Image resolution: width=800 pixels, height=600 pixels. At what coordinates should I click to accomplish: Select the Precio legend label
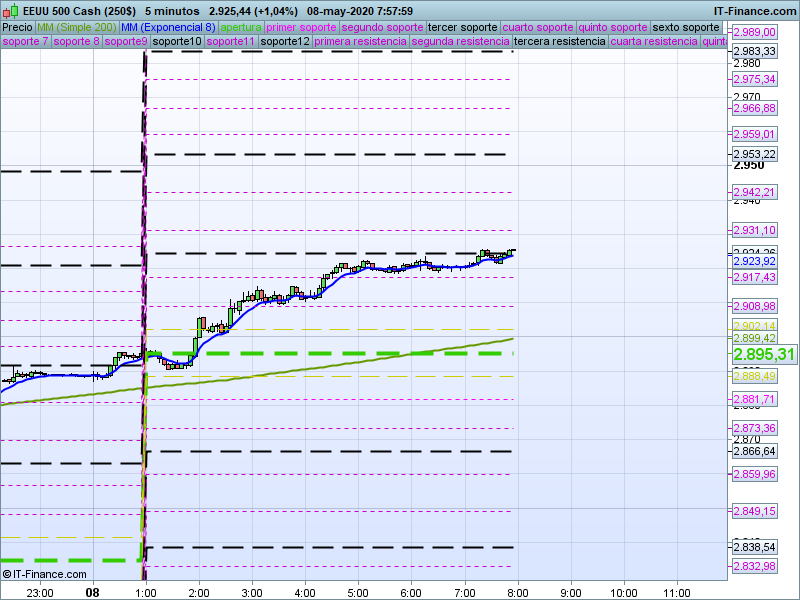tap(17, 27)
